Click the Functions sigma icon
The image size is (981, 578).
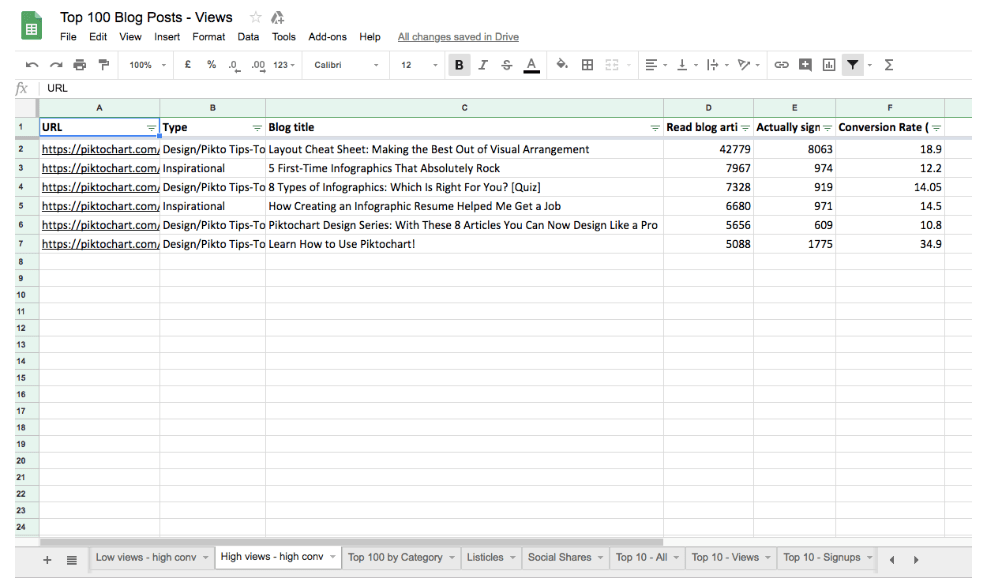pyautogui.click(x=888, y=64)
